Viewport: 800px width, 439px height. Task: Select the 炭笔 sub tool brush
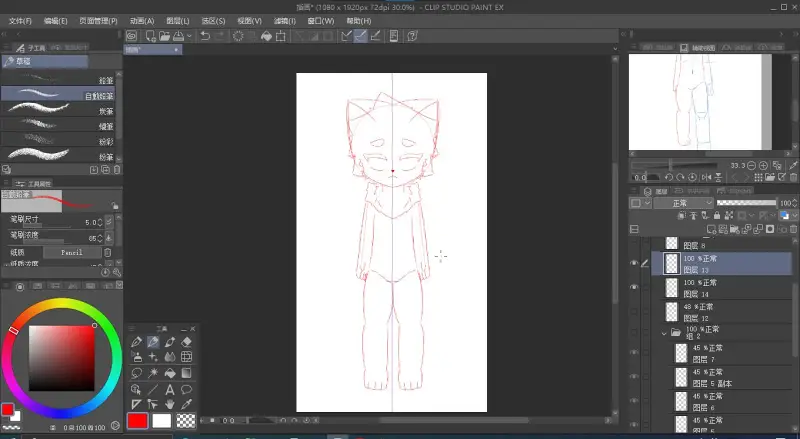pyautogui.click(x=58, y=109)
